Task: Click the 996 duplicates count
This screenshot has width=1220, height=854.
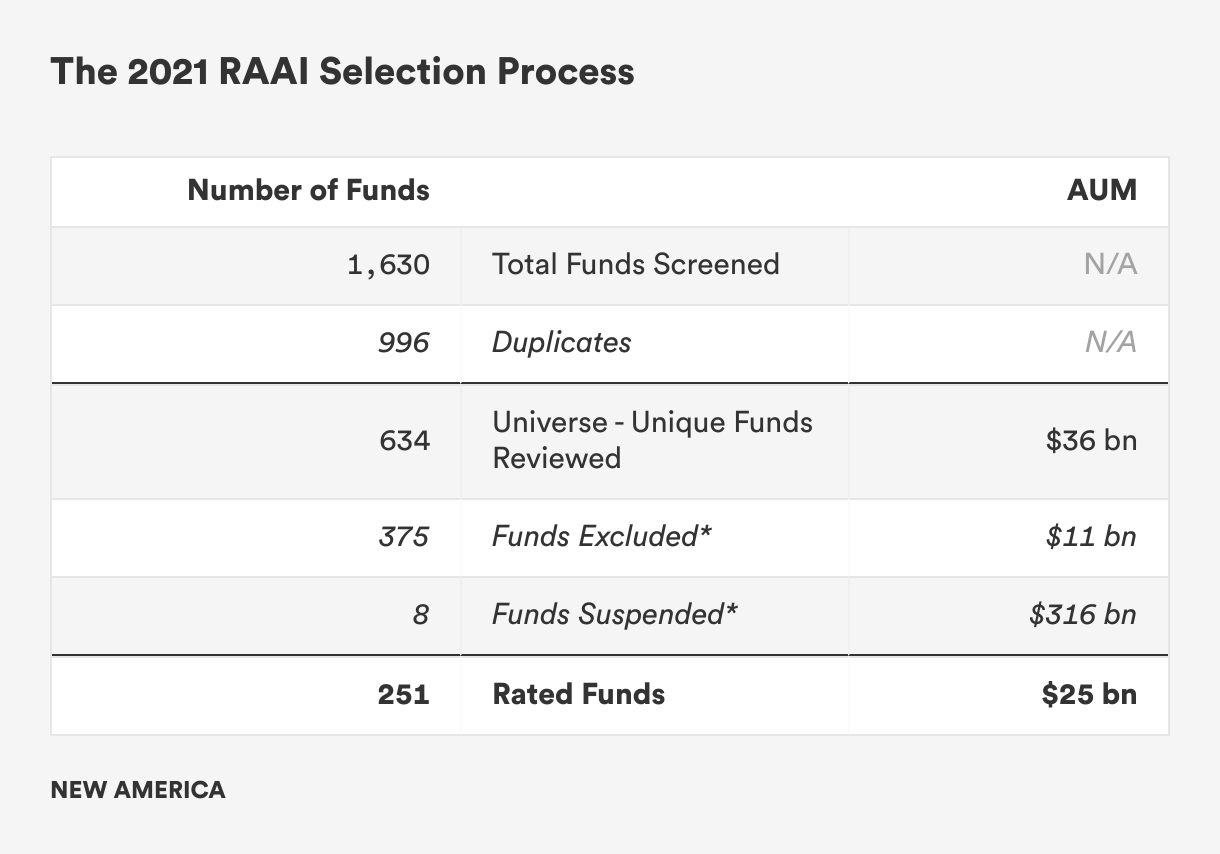Action: click(x=404, y=343)
